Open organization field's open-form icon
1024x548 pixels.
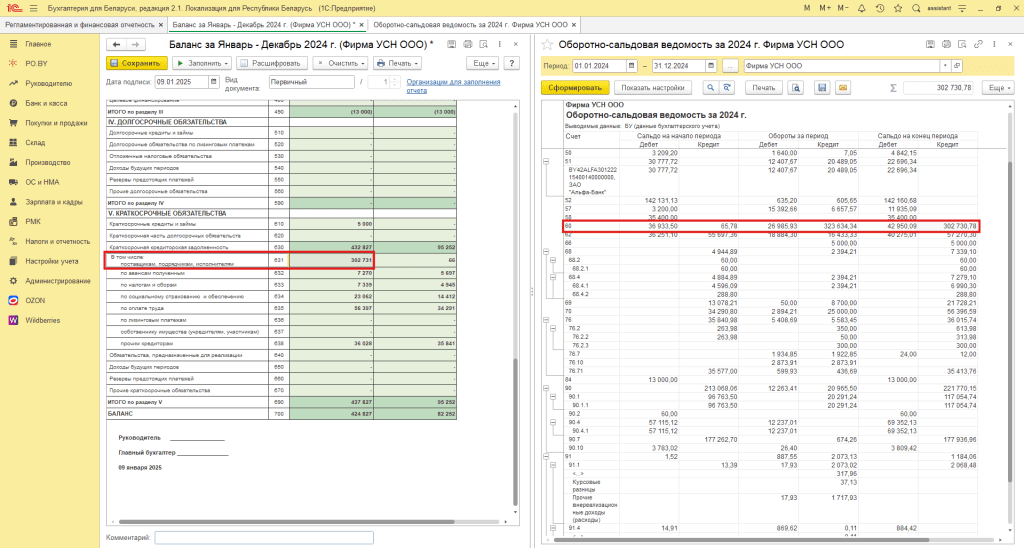(x=957, y=66)
